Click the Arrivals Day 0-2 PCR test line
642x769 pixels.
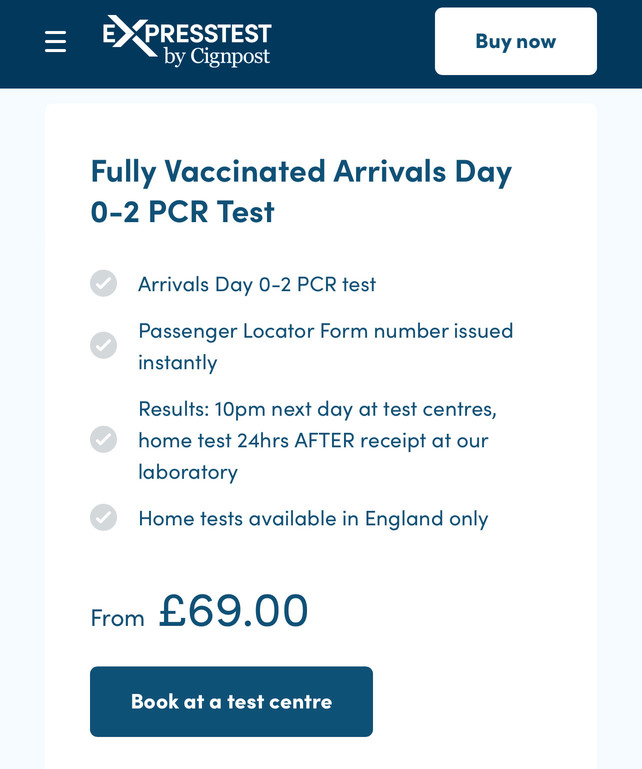point(257,284)
